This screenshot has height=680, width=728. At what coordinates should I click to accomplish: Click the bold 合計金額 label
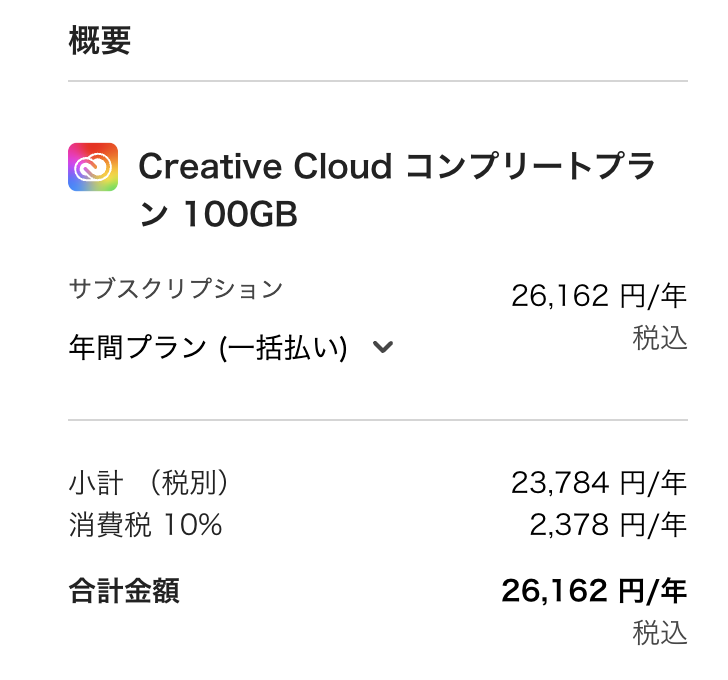(x=124, y=591)
